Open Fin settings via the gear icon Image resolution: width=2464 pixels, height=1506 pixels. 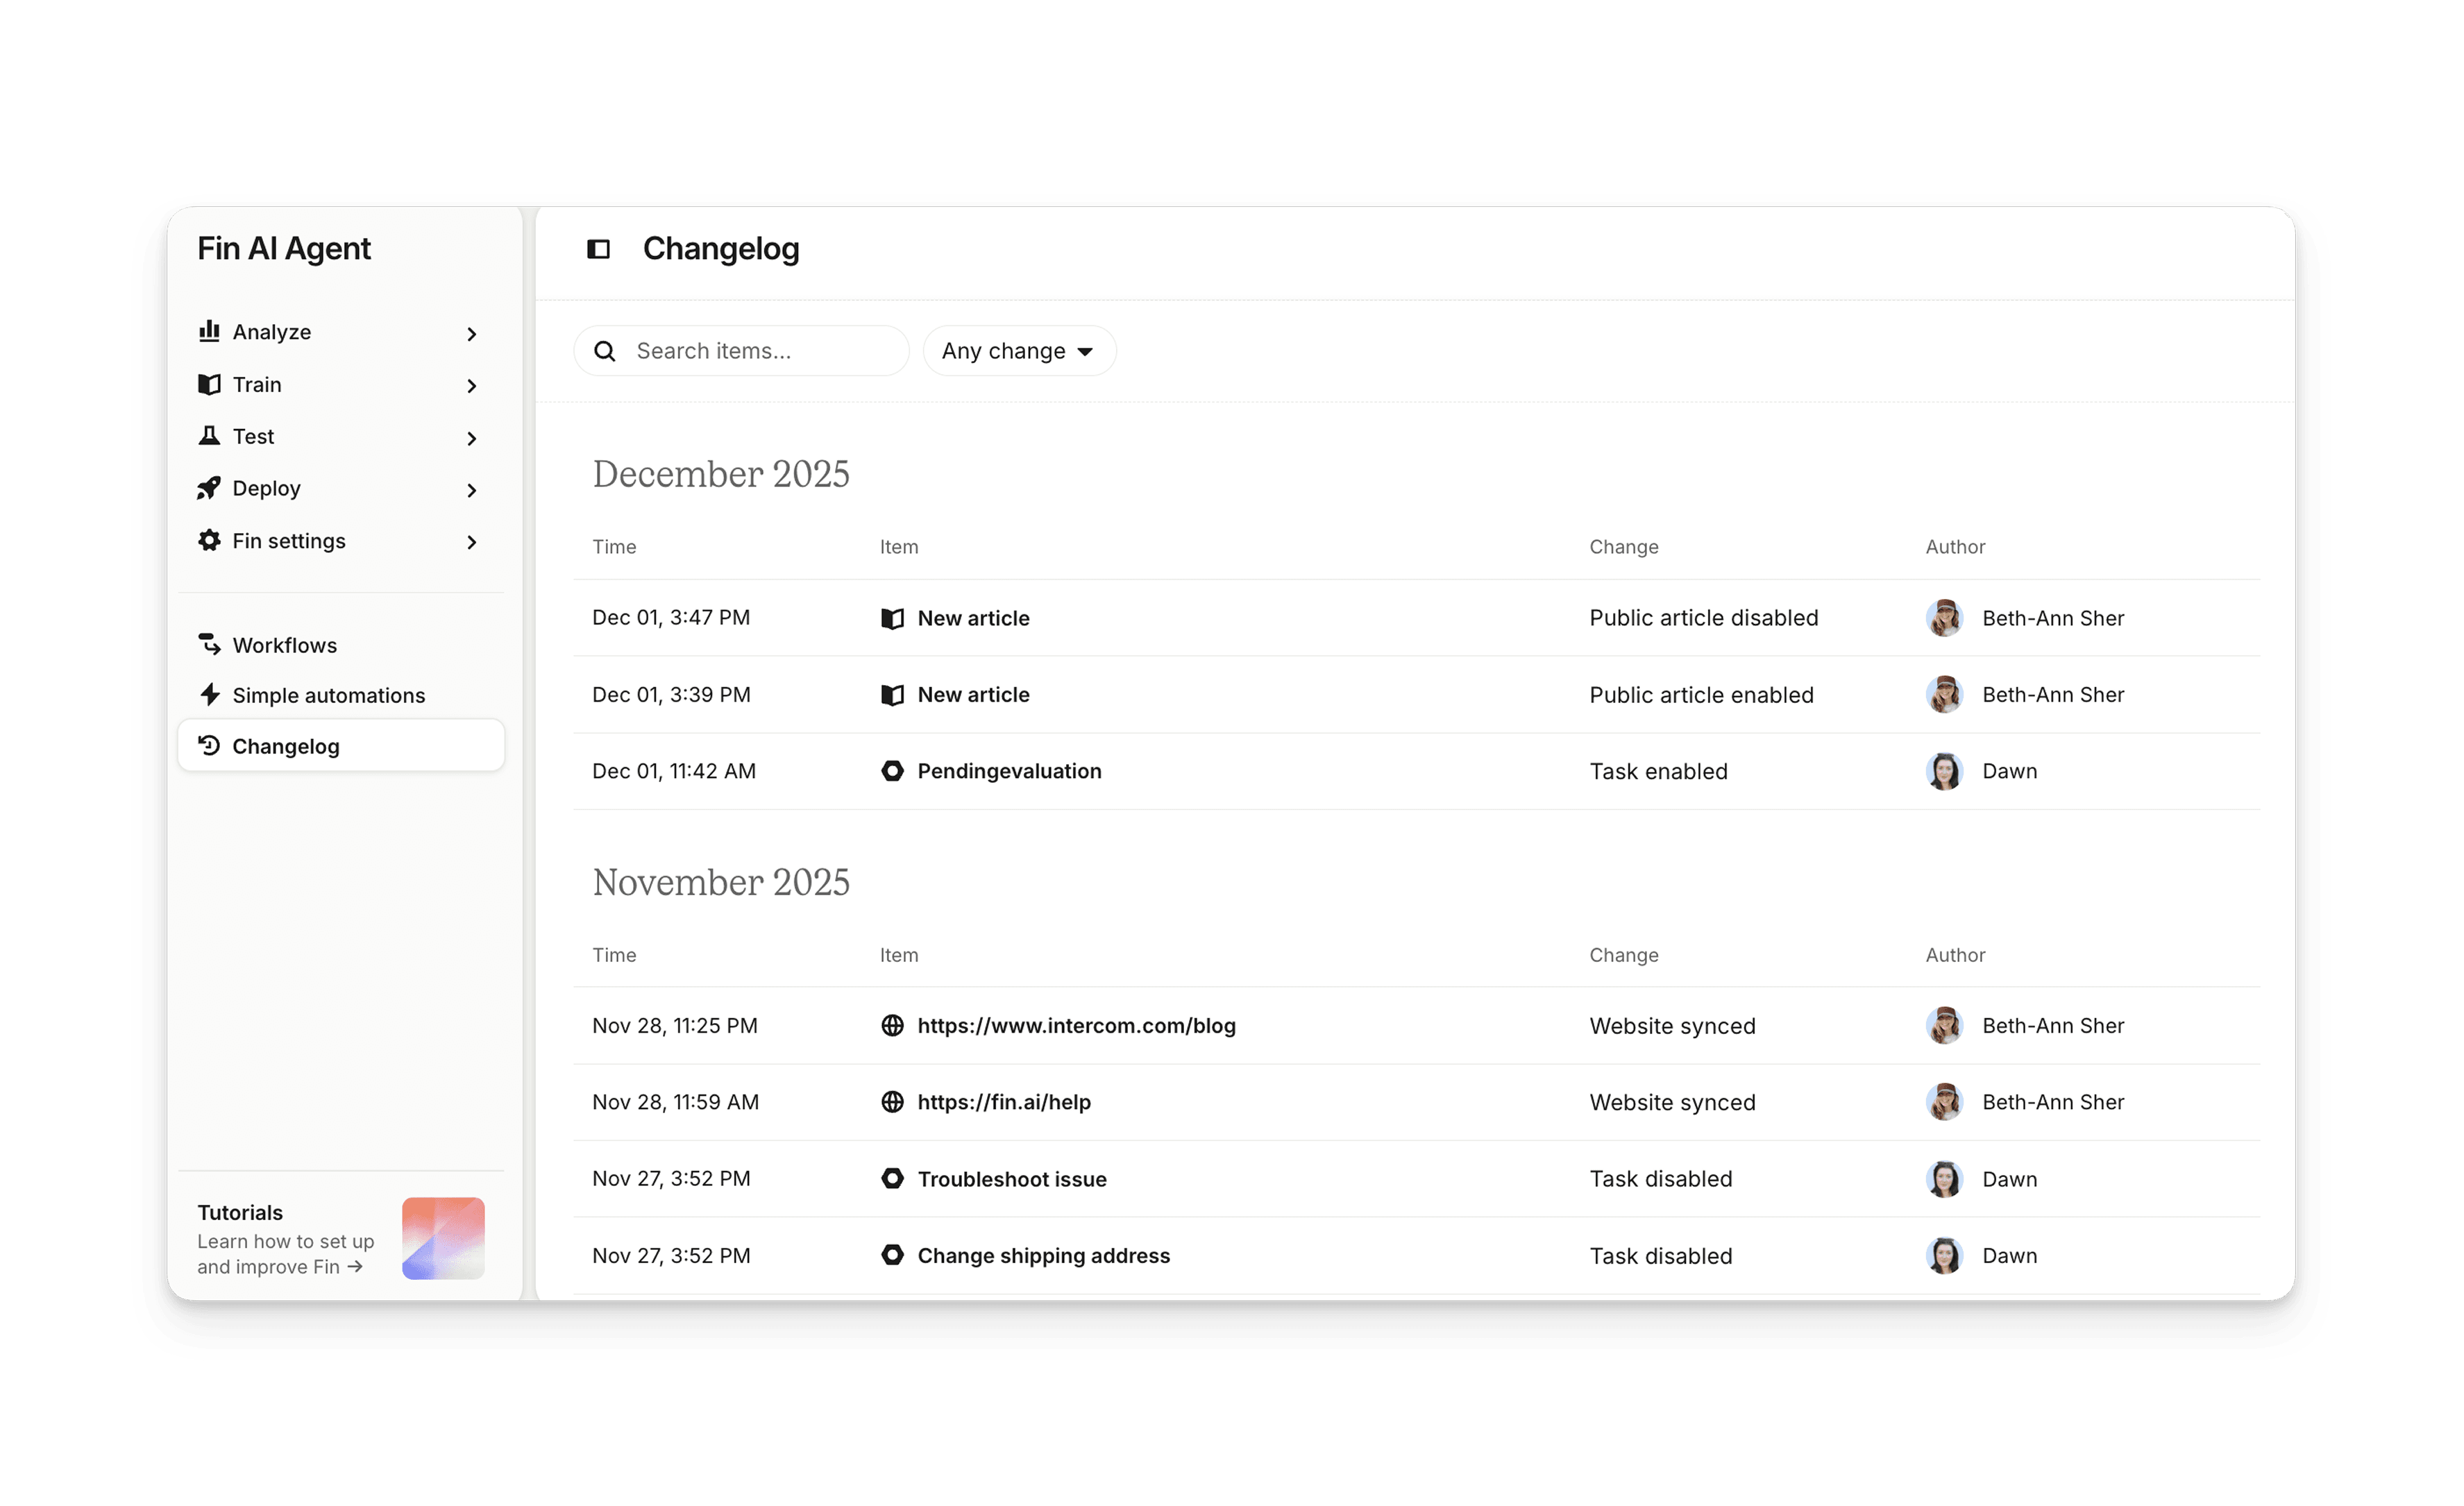210,540
